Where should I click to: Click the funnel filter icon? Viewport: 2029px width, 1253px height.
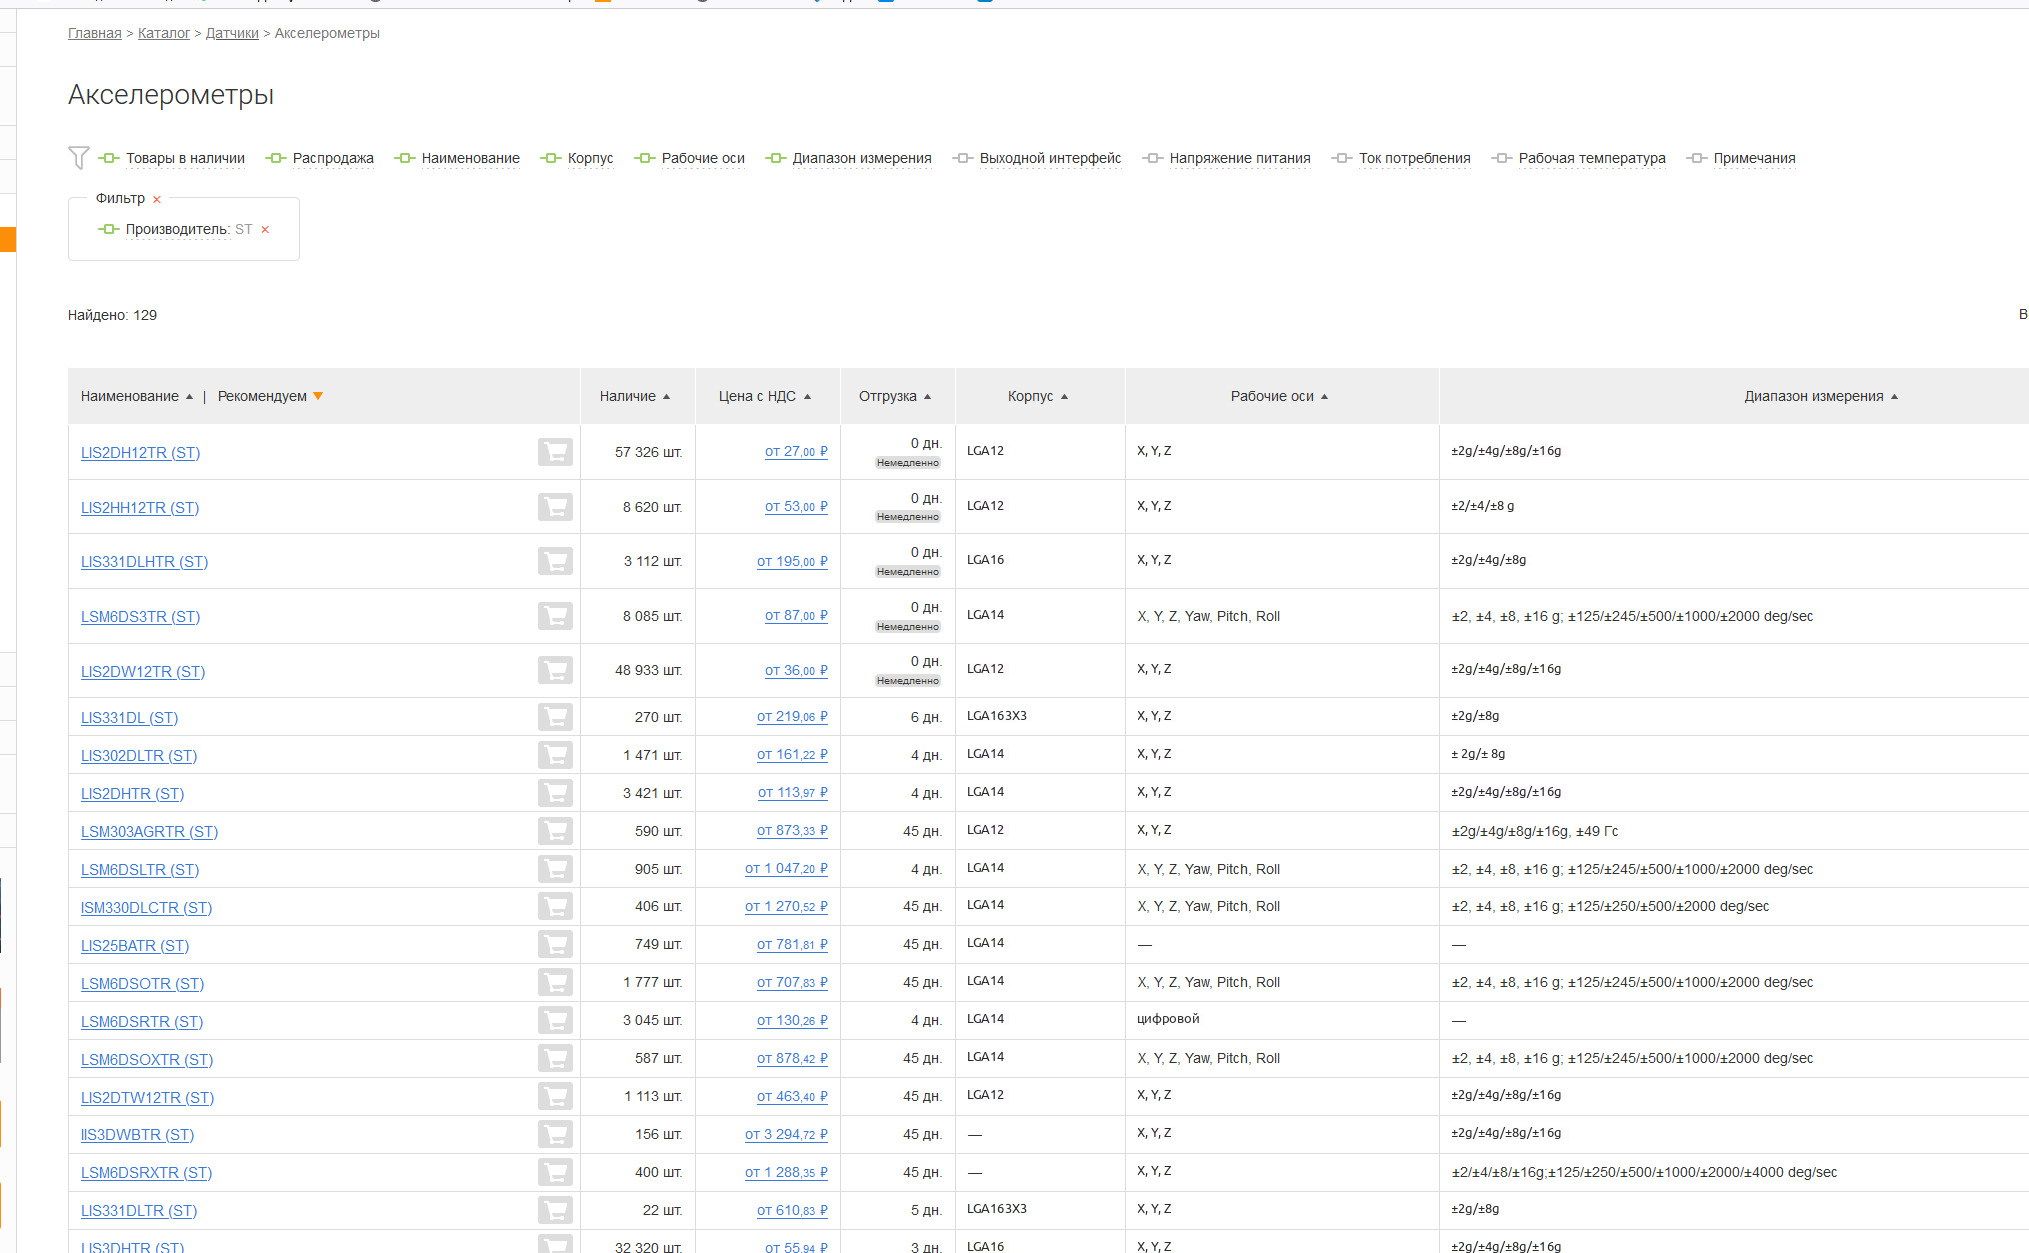click(79, 157)
